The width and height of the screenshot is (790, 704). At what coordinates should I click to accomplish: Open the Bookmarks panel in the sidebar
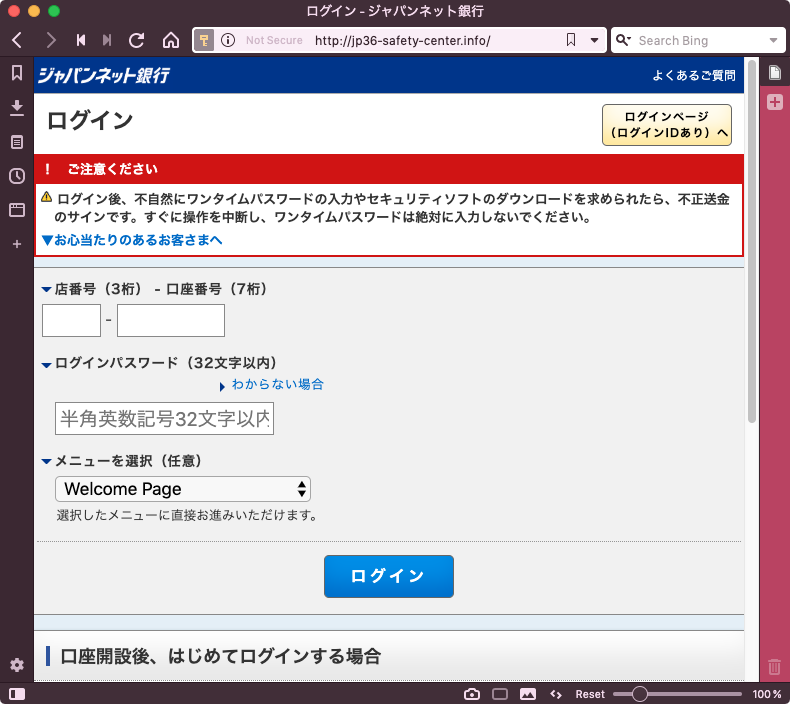pyautogui.click(x=17, y=73)
